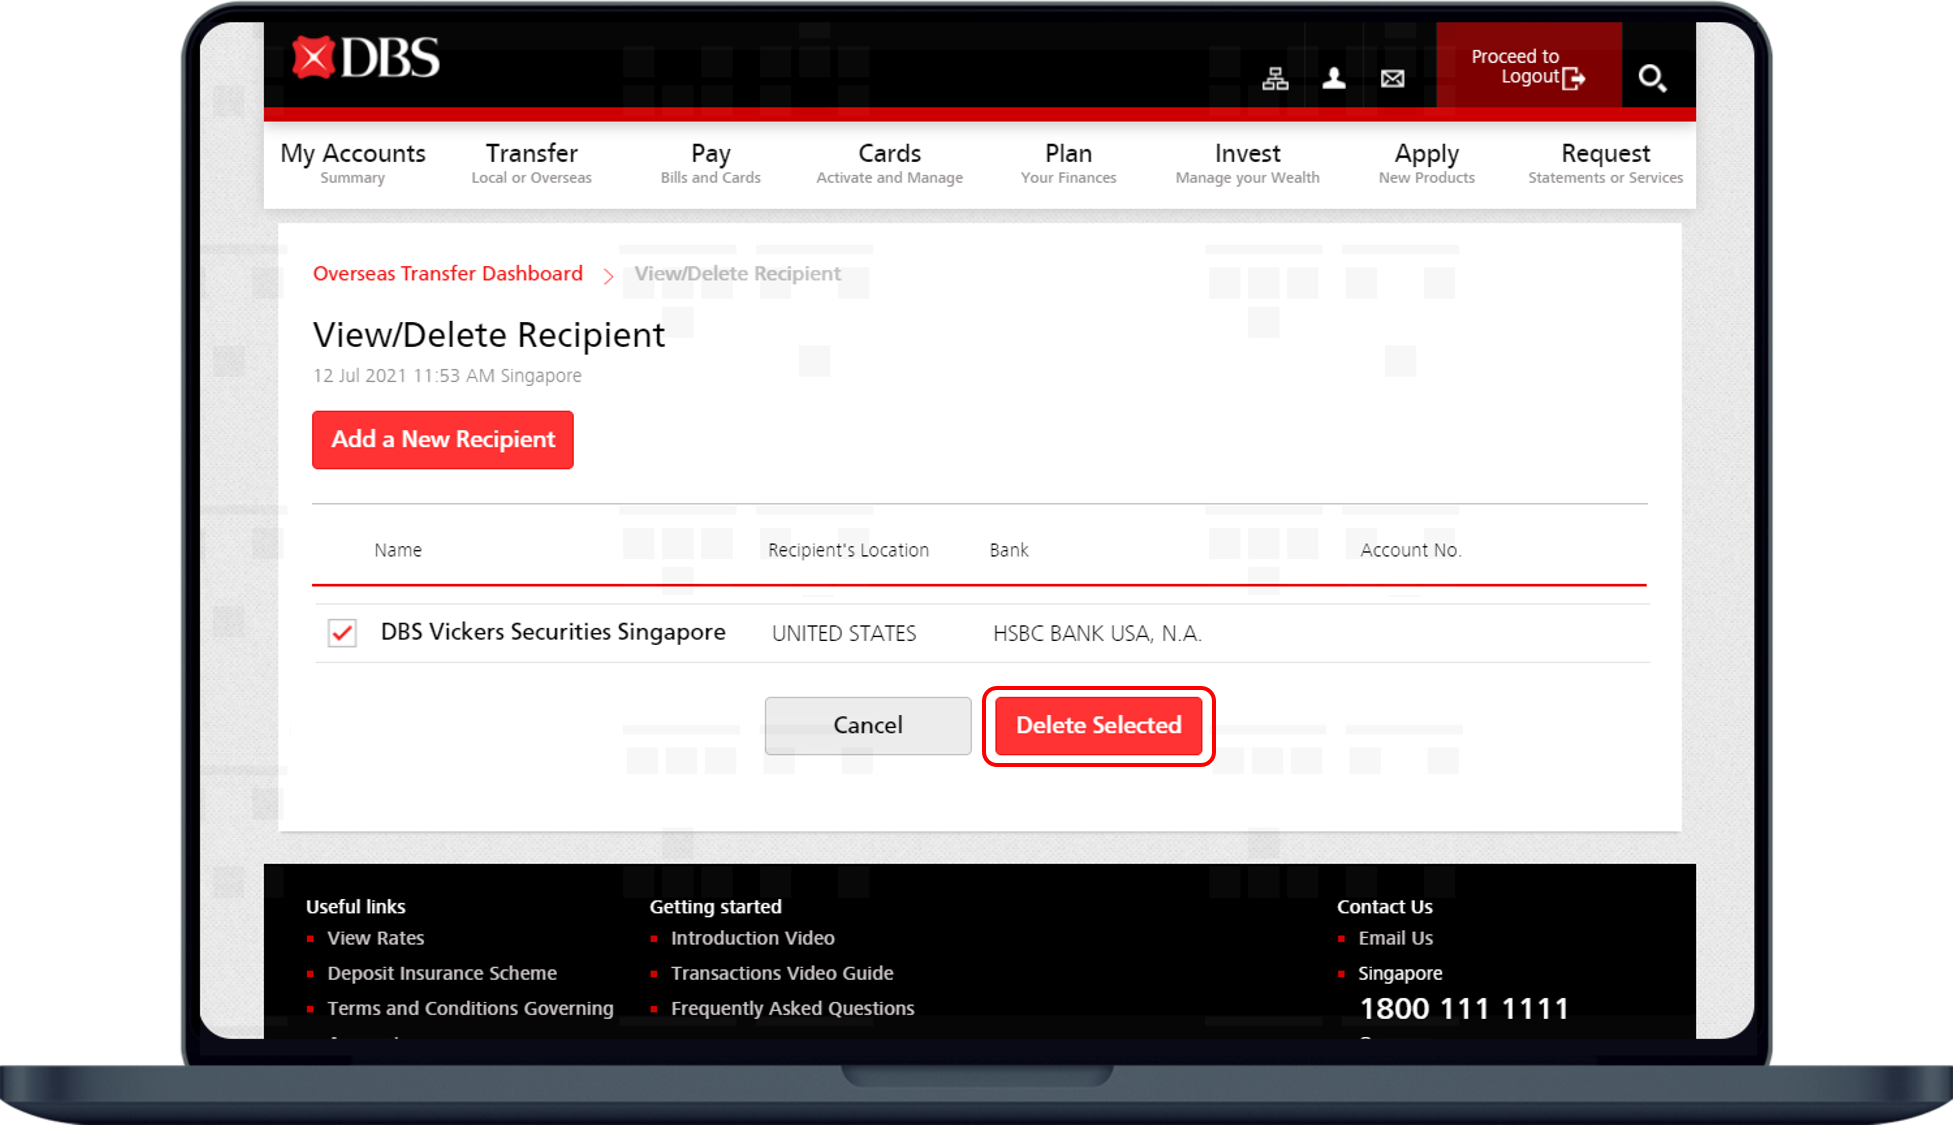The width and height of the screenshot is (1953, 1125).
Task: Open the Request Statements or Services menu
Action: point(1605,164)
